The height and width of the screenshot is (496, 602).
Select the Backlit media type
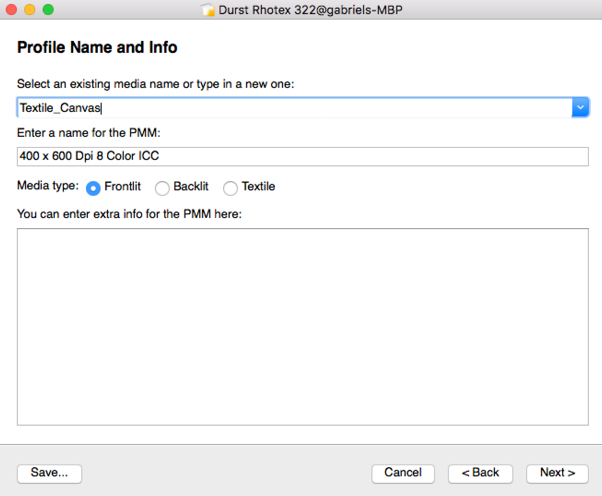tap(162, 188)
